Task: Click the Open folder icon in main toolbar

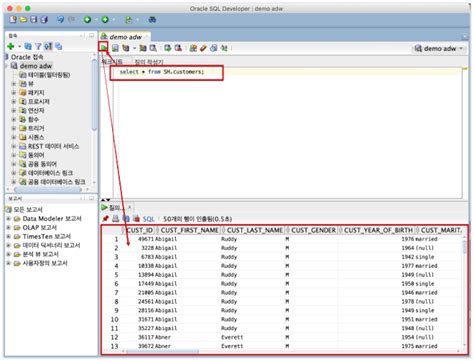Action: pyautogui.click(x=23, y=19)
